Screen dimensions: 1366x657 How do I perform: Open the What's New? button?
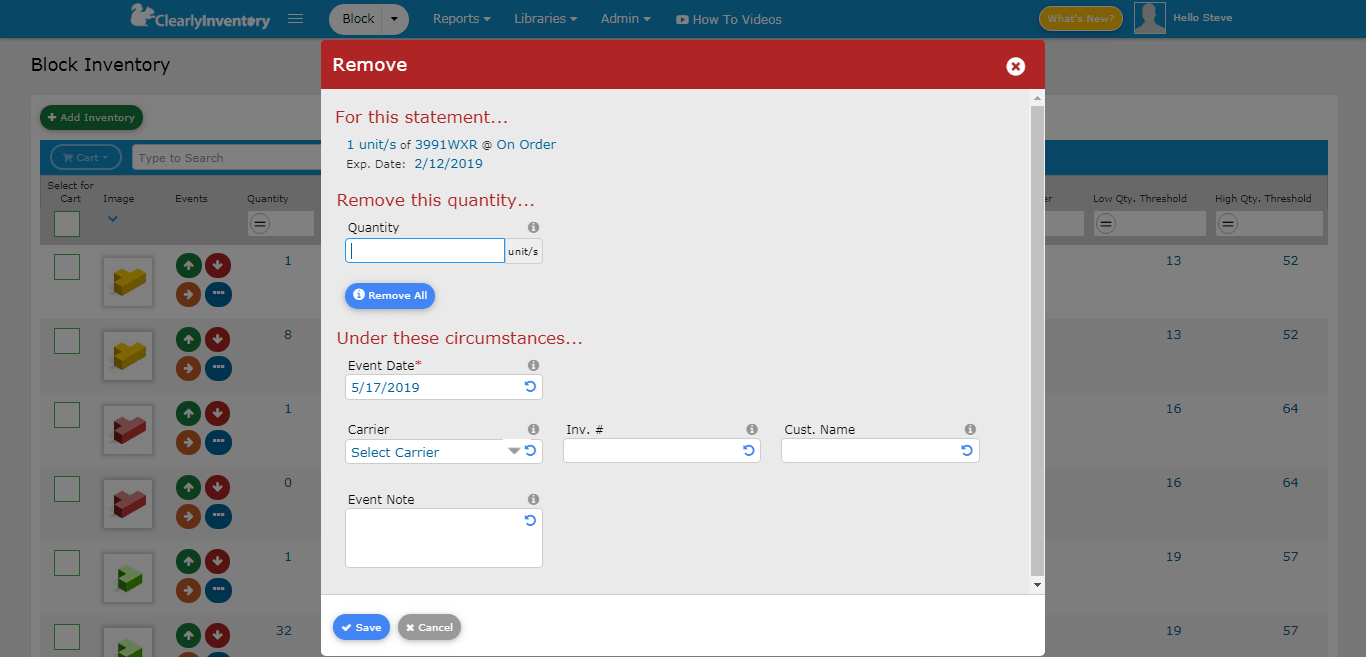pos(1081,19)
